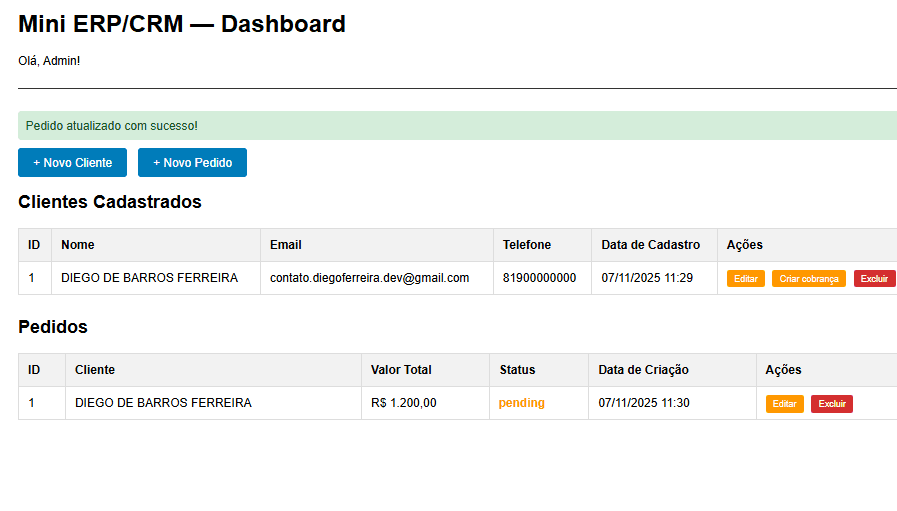Select the client email address cell
Screen dimensions: 897x511
coord(369,278)
